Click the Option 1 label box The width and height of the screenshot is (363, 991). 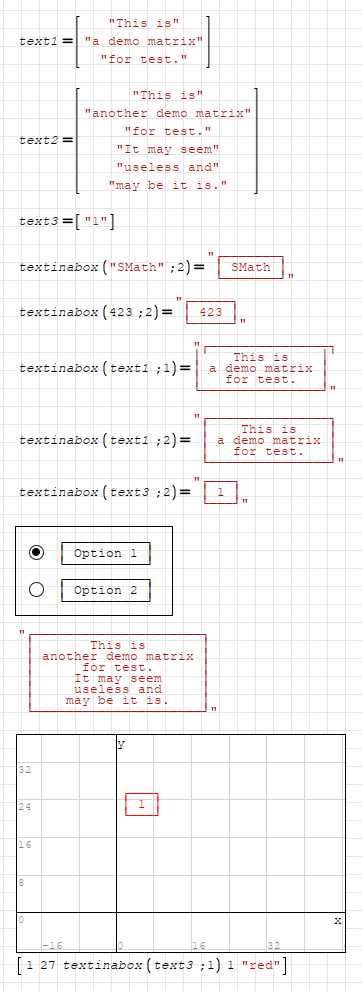[x=106, y=553]
